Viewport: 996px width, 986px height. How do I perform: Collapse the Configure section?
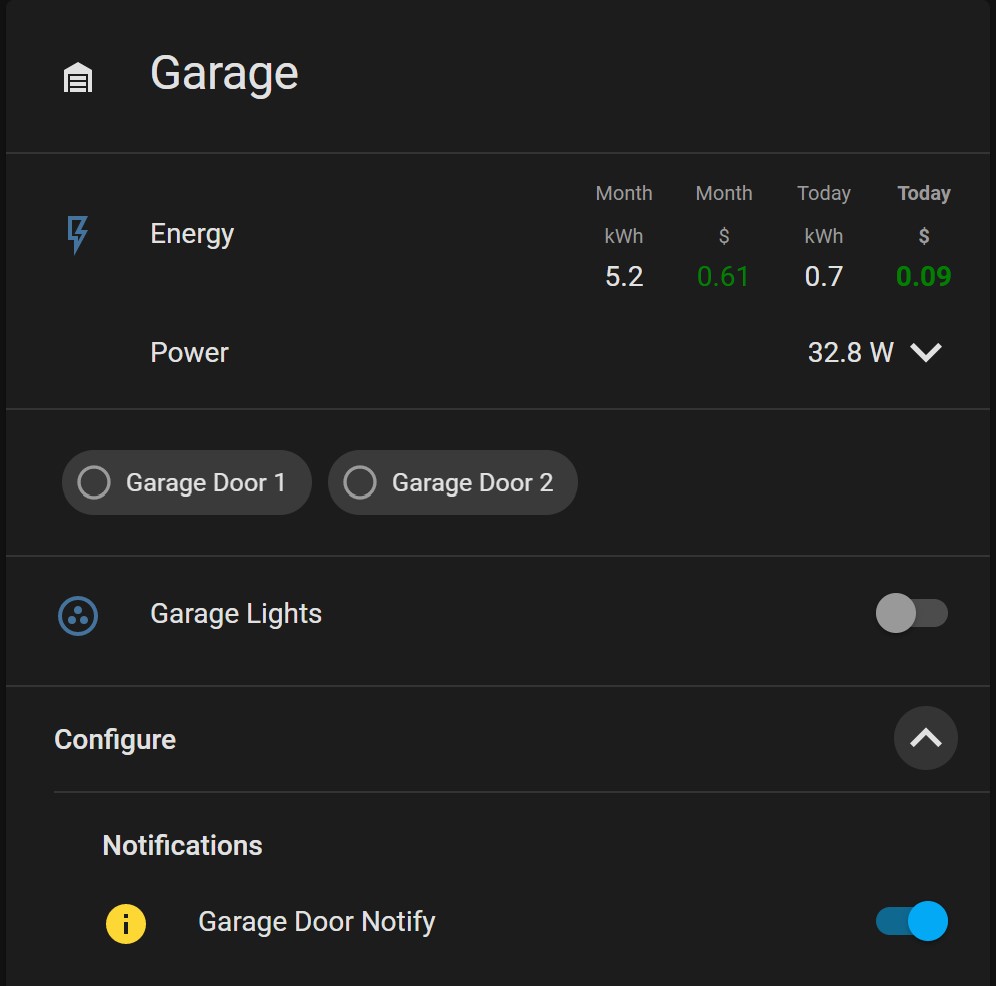click(925, 738)
